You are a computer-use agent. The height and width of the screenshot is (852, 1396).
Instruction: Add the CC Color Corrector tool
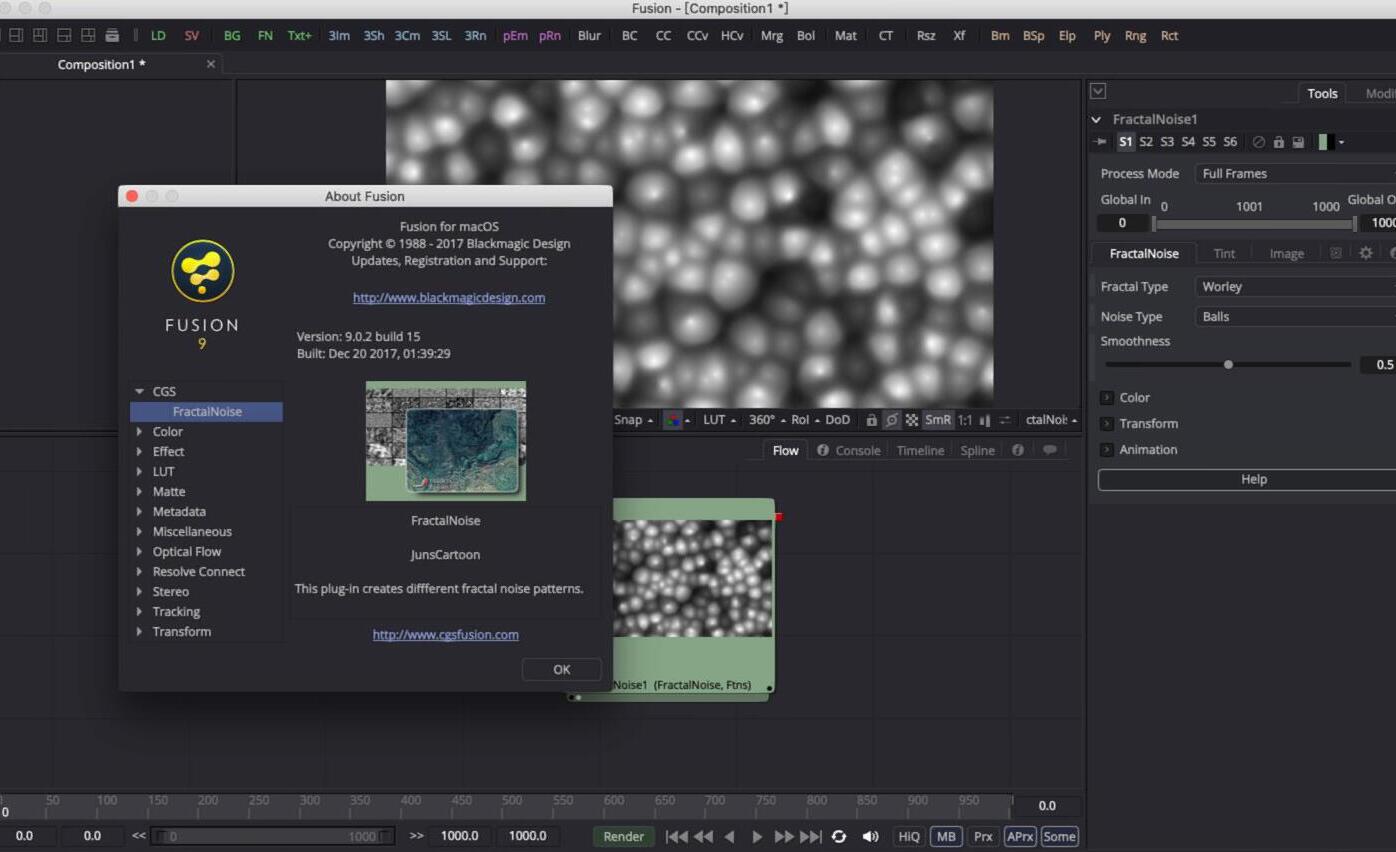click(x=663, y=35)
